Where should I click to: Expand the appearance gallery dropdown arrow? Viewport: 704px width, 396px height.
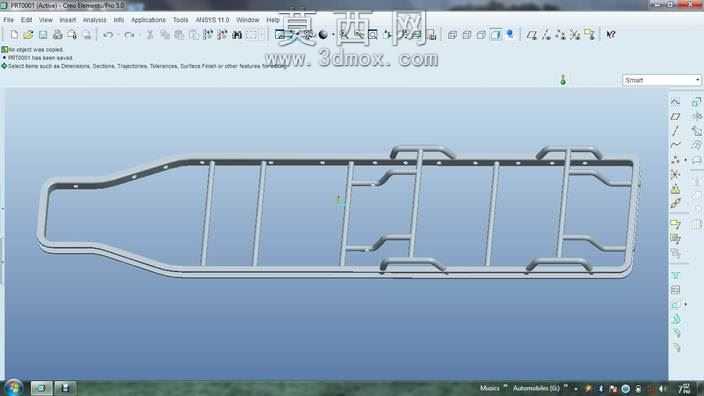pyautogui.click(x=333, y=35)
